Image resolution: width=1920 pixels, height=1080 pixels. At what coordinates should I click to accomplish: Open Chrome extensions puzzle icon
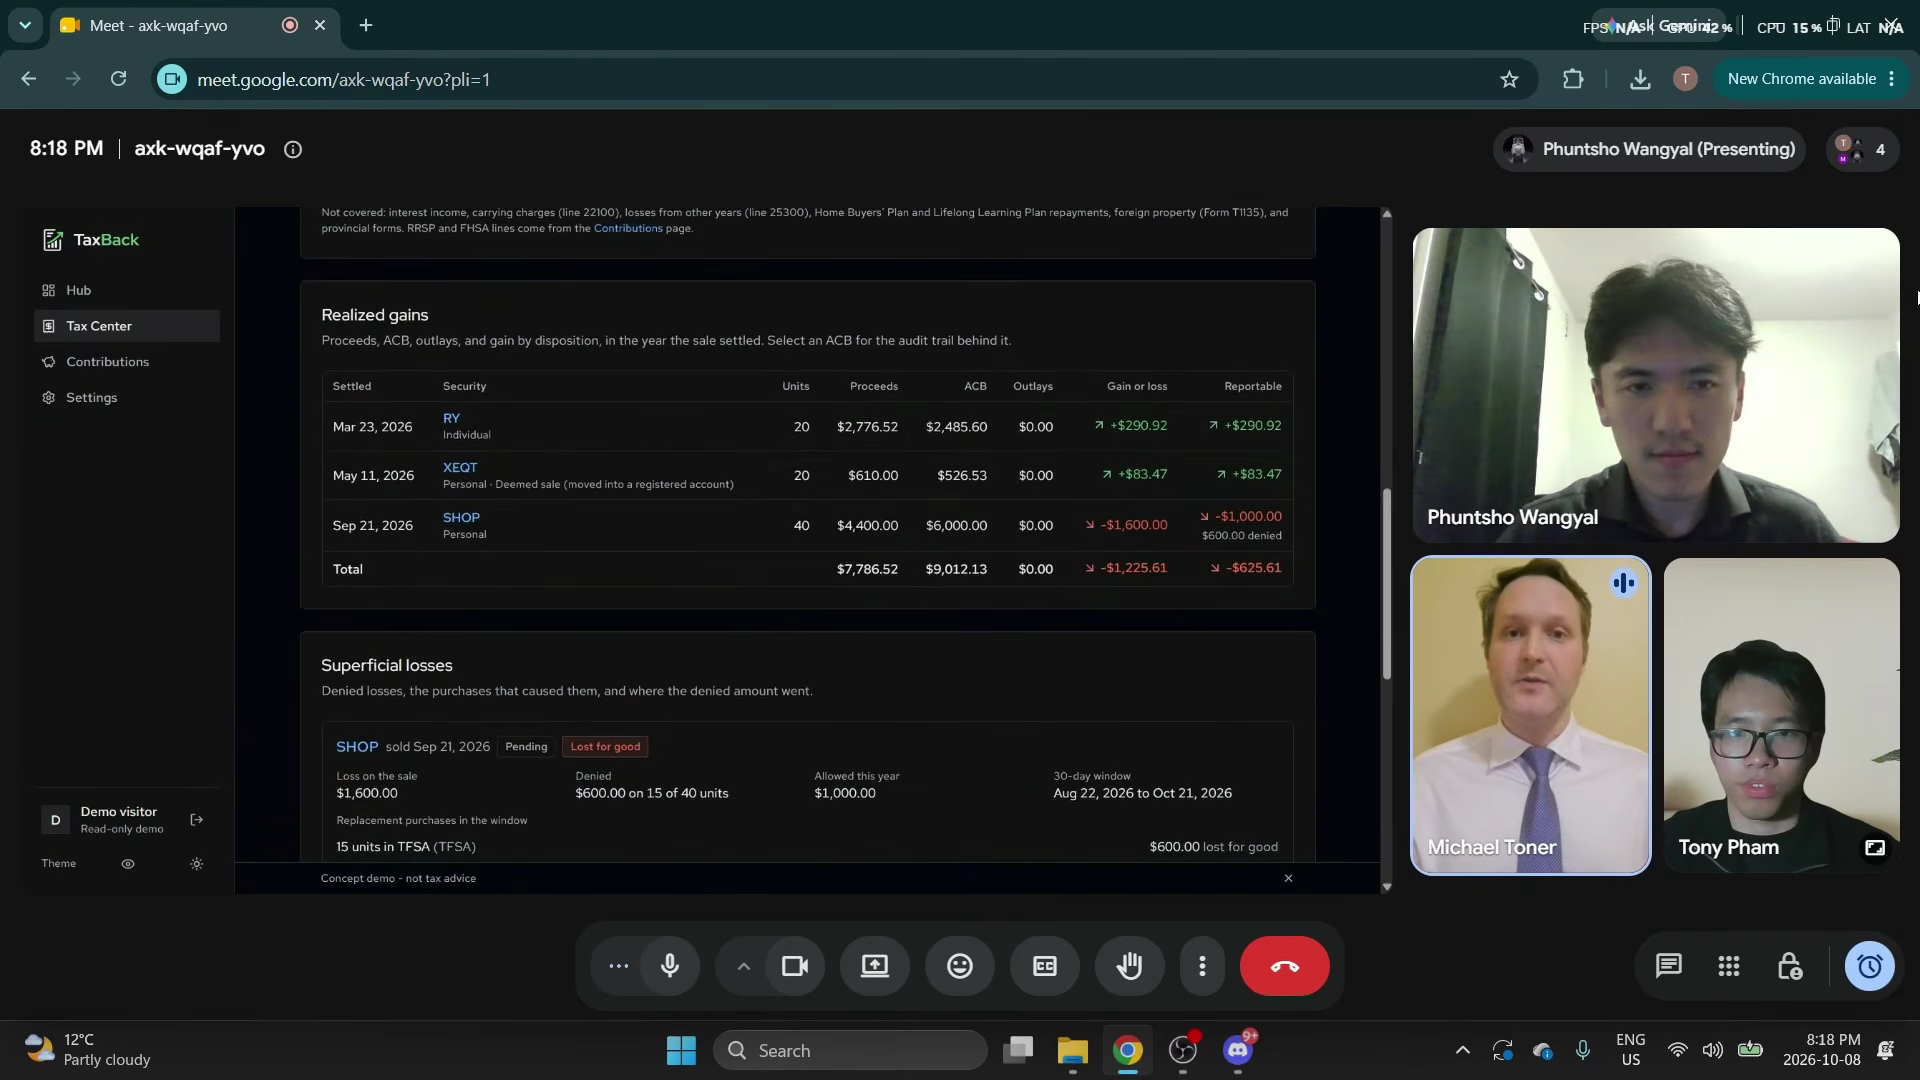1573,79
